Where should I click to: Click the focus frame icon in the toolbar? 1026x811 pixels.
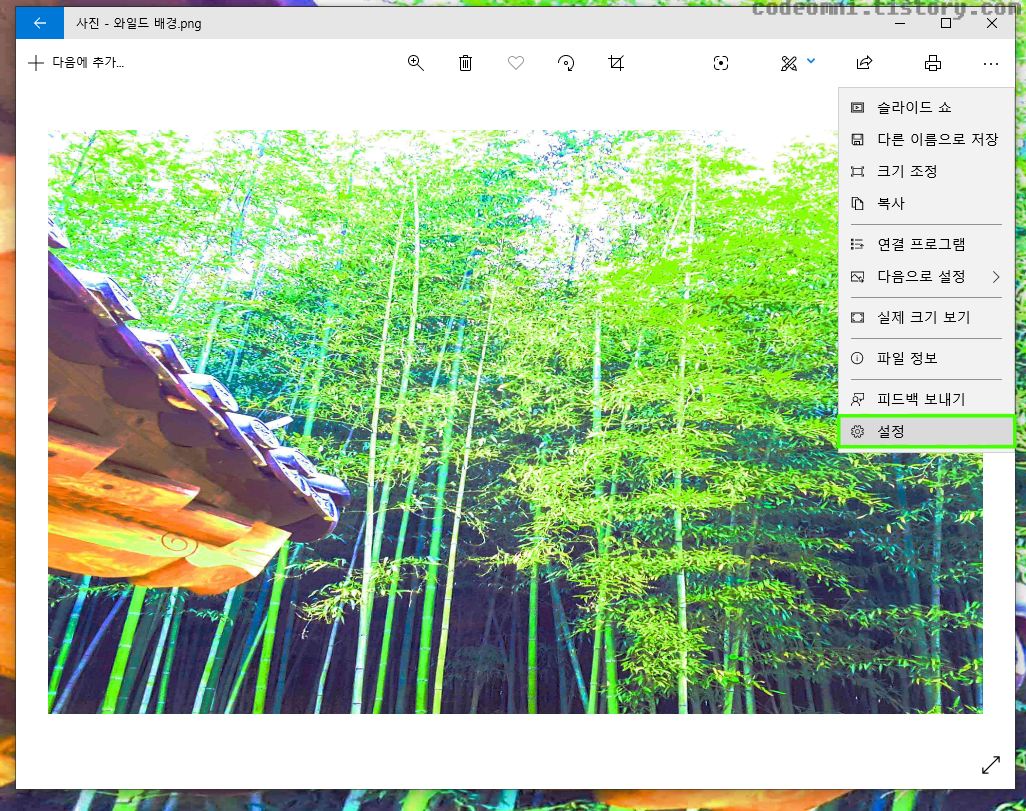(x=720, y=63)
